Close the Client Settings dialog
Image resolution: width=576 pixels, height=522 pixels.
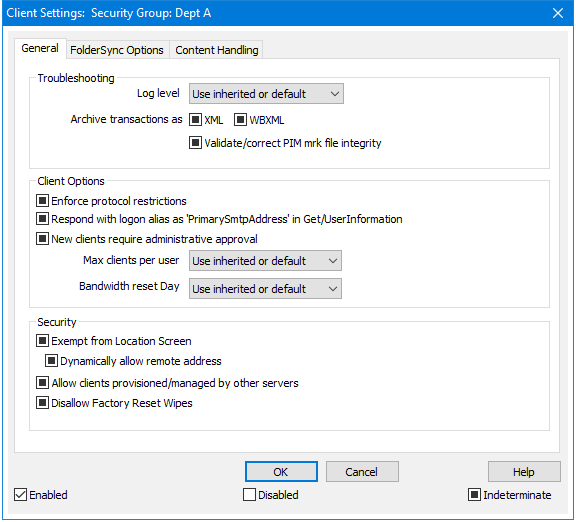point(558,13)
